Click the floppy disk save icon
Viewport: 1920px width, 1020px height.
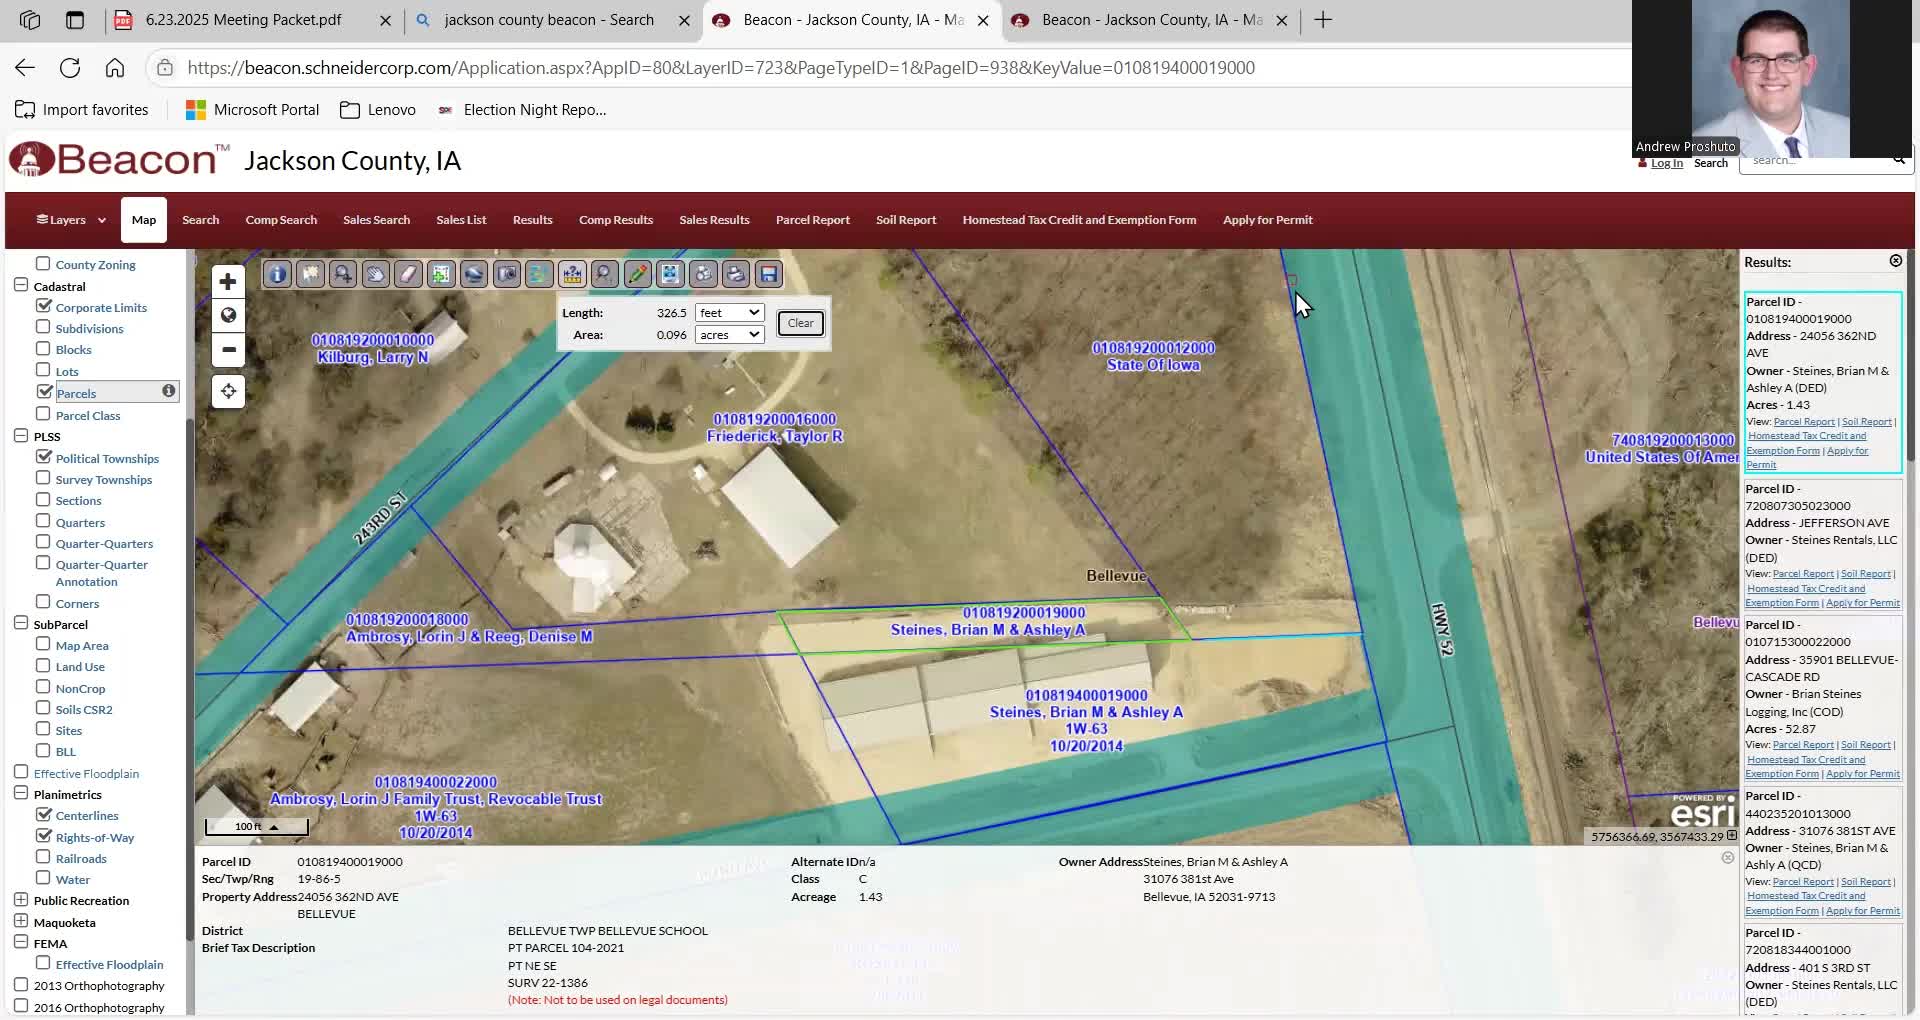pyautogui.click(x=768, y=274)
